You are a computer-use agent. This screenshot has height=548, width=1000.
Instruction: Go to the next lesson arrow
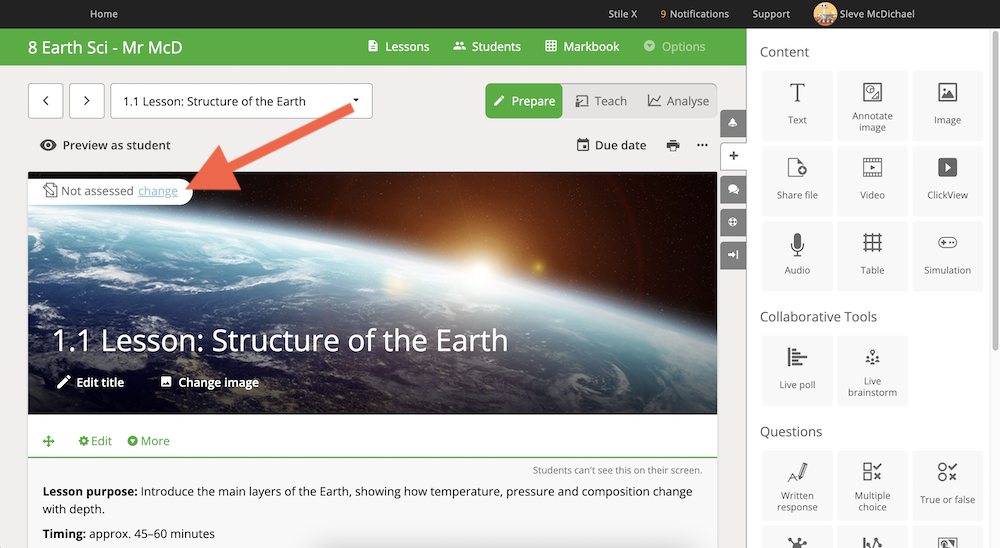87,101
